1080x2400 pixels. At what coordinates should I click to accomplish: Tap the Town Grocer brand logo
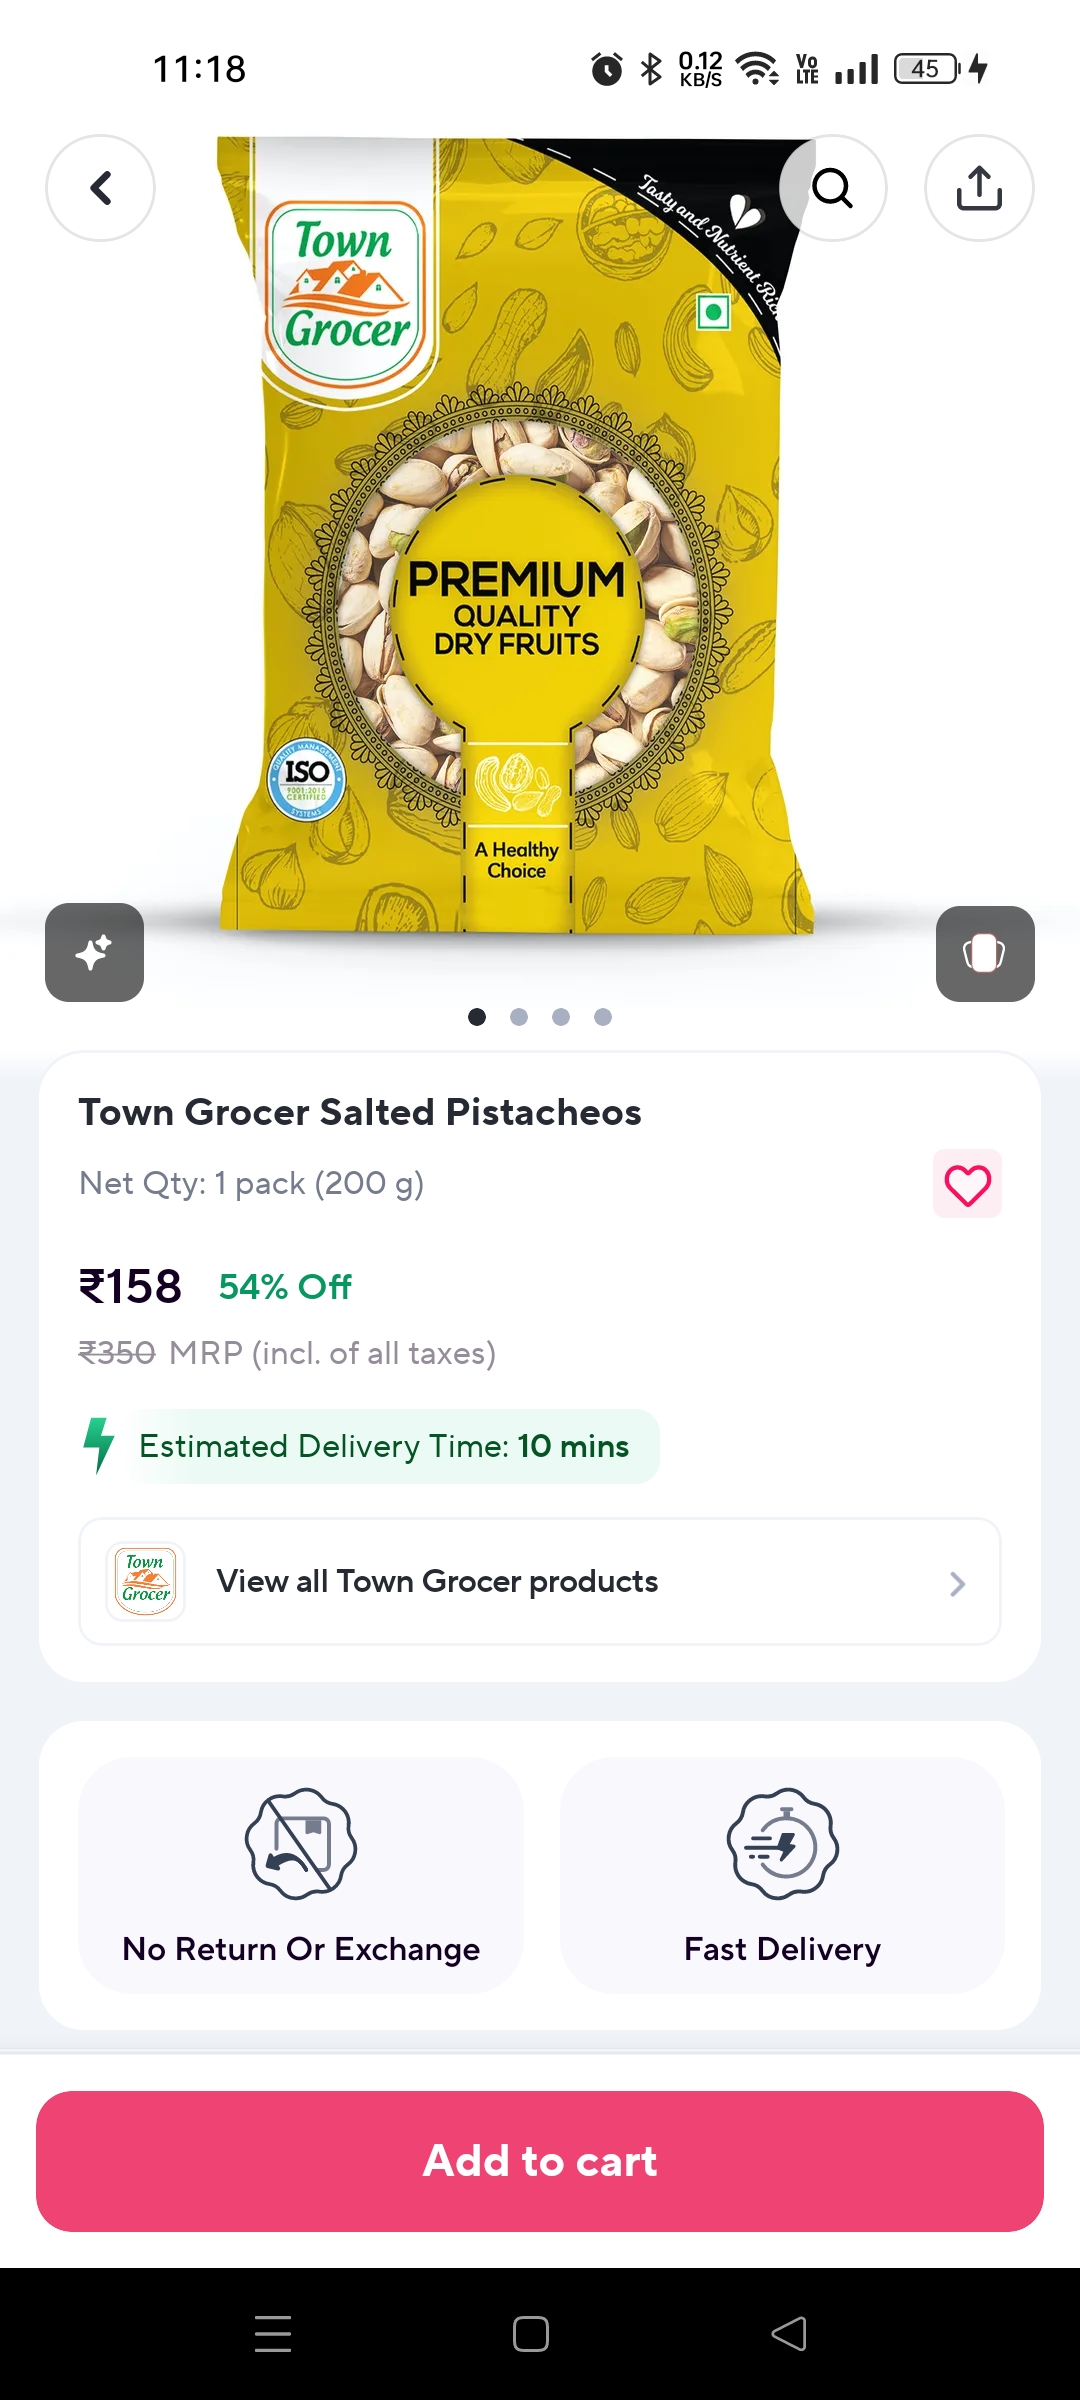point(146,1581)
